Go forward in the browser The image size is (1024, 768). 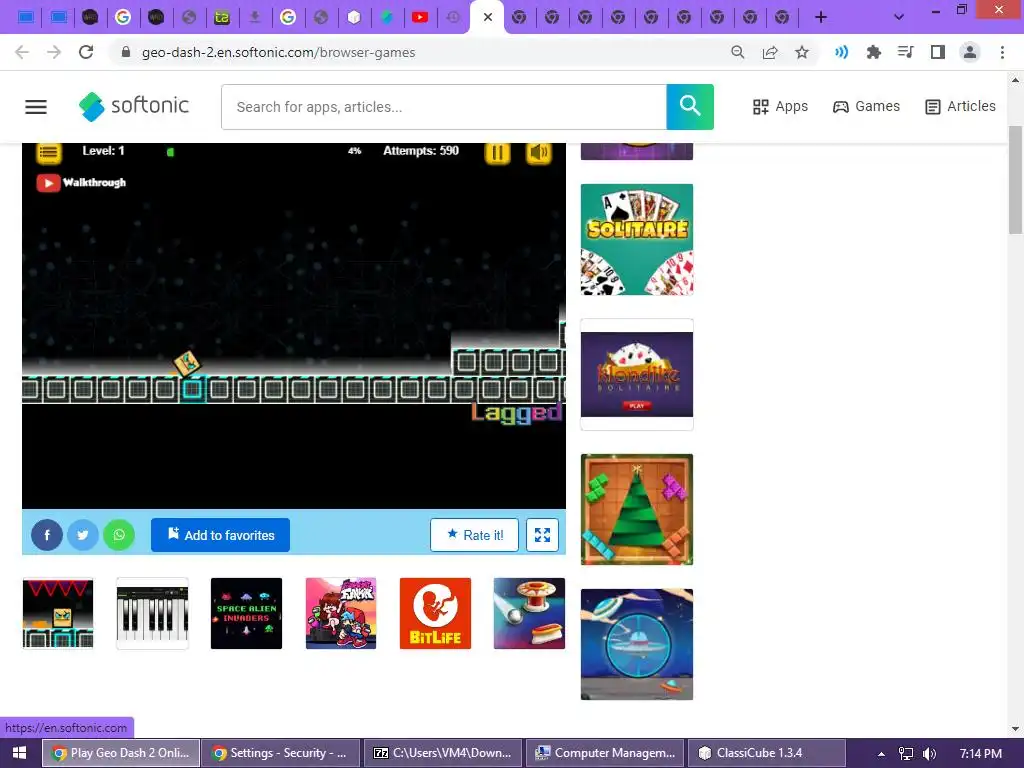coord(54,52)
